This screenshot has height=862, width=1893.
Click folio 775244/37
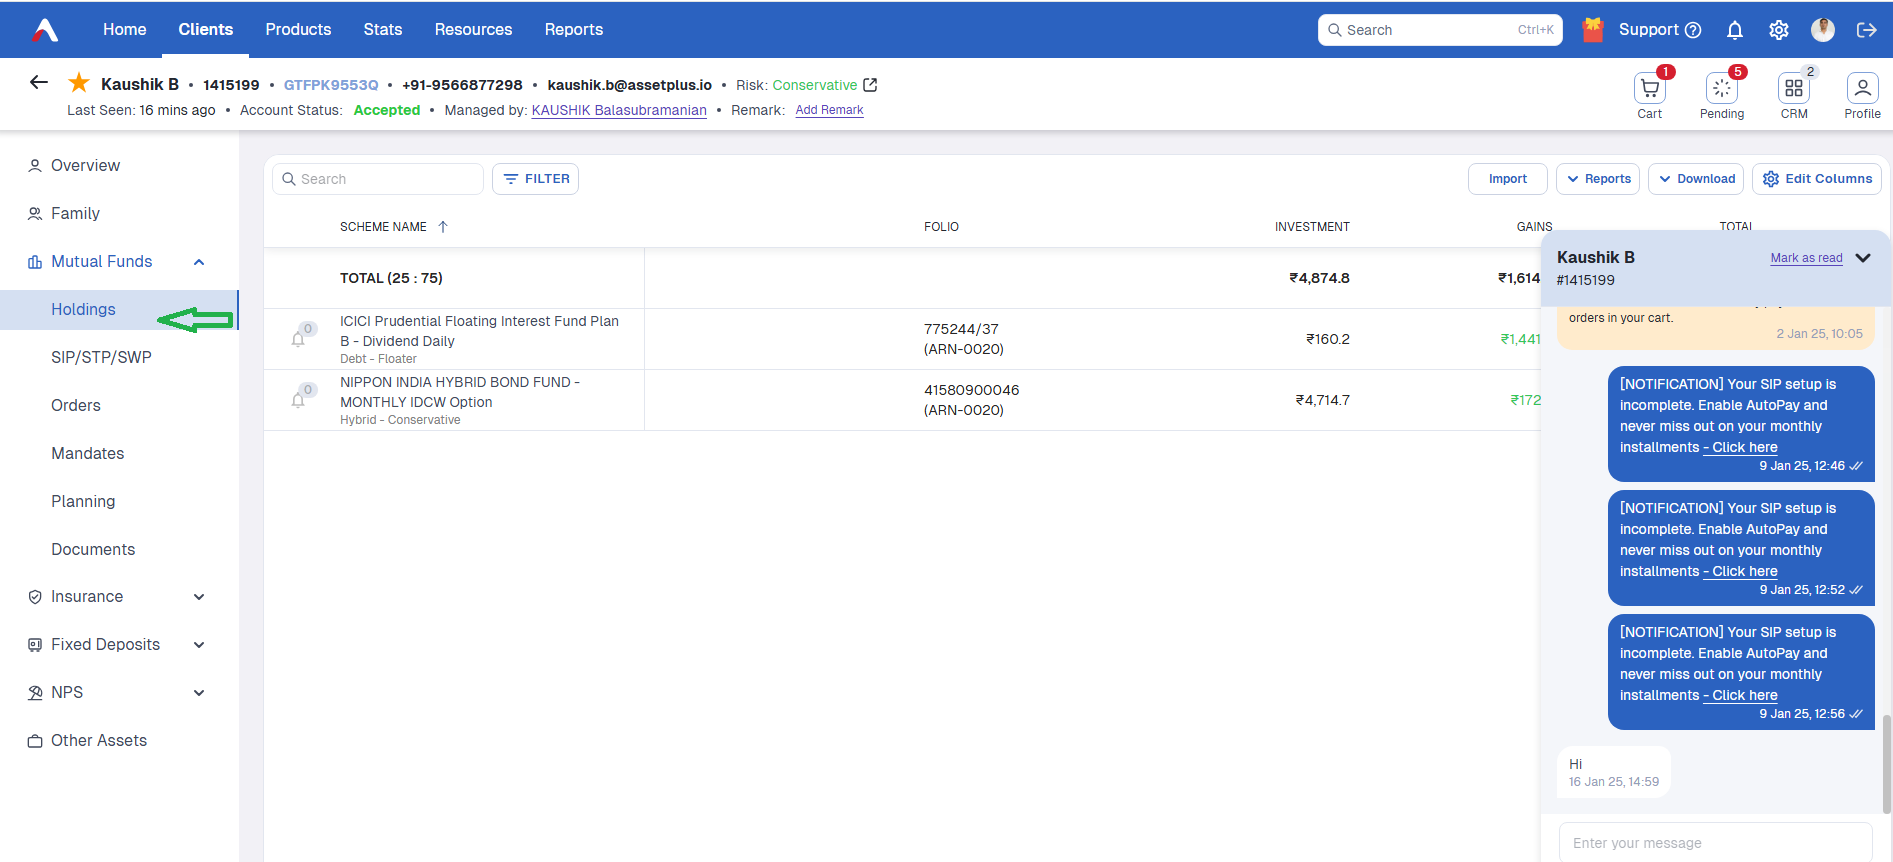[961, 329]
